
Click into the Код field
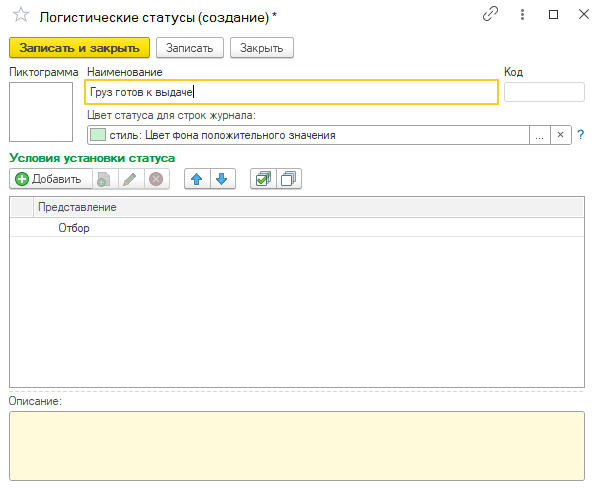(x=544, y=92)
